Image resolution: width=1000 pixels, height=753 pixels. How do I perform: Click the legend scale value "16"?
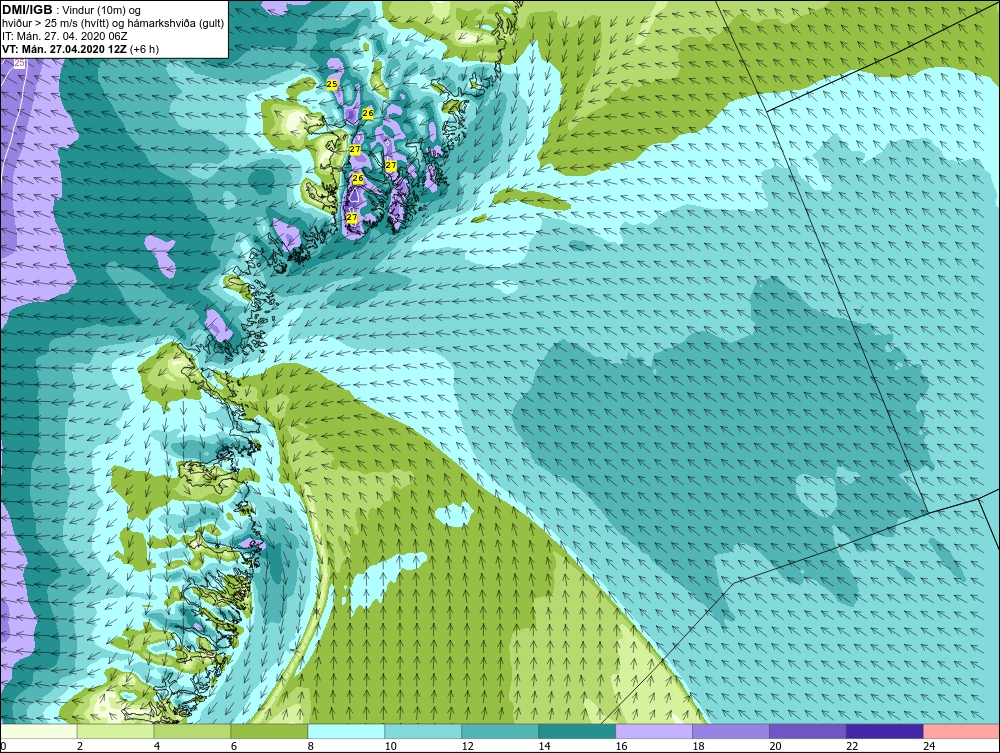621,746
